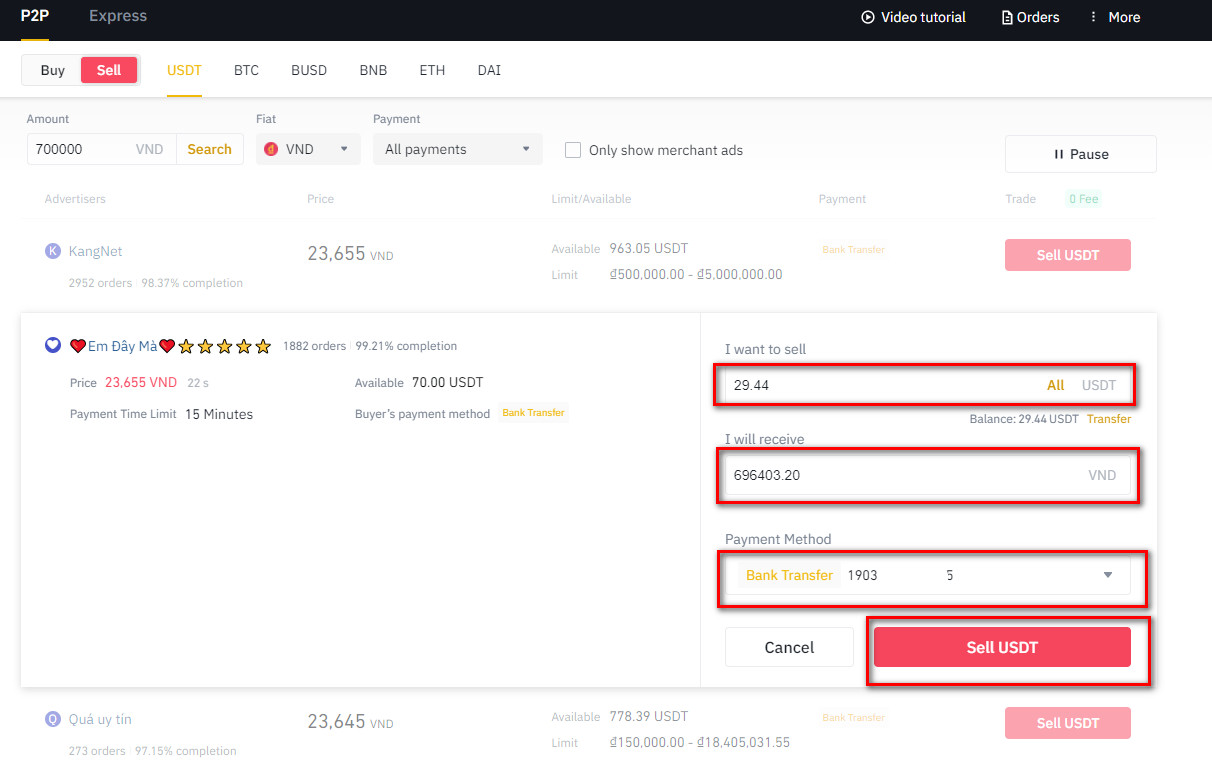This screenshot has width=1212, height=760.
Task: Expand the Fiat VND dropdown
Action: click(308, 149)
